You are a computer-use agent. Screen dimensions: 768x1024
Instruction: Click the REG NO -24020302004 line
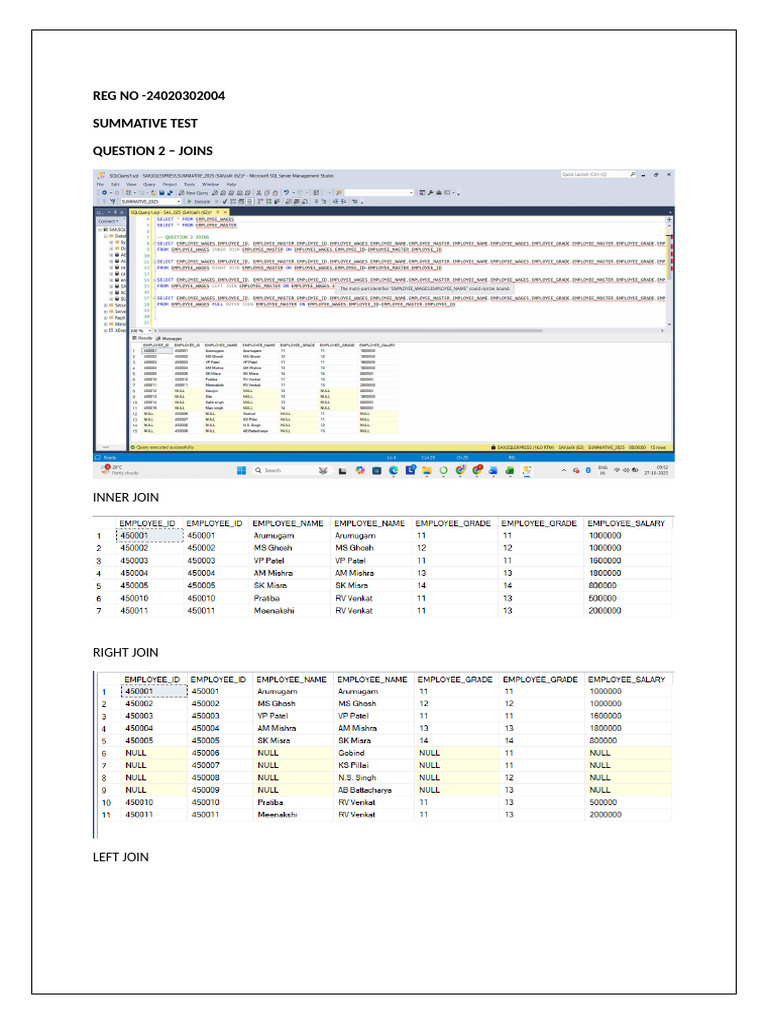(x=159, y=96)
